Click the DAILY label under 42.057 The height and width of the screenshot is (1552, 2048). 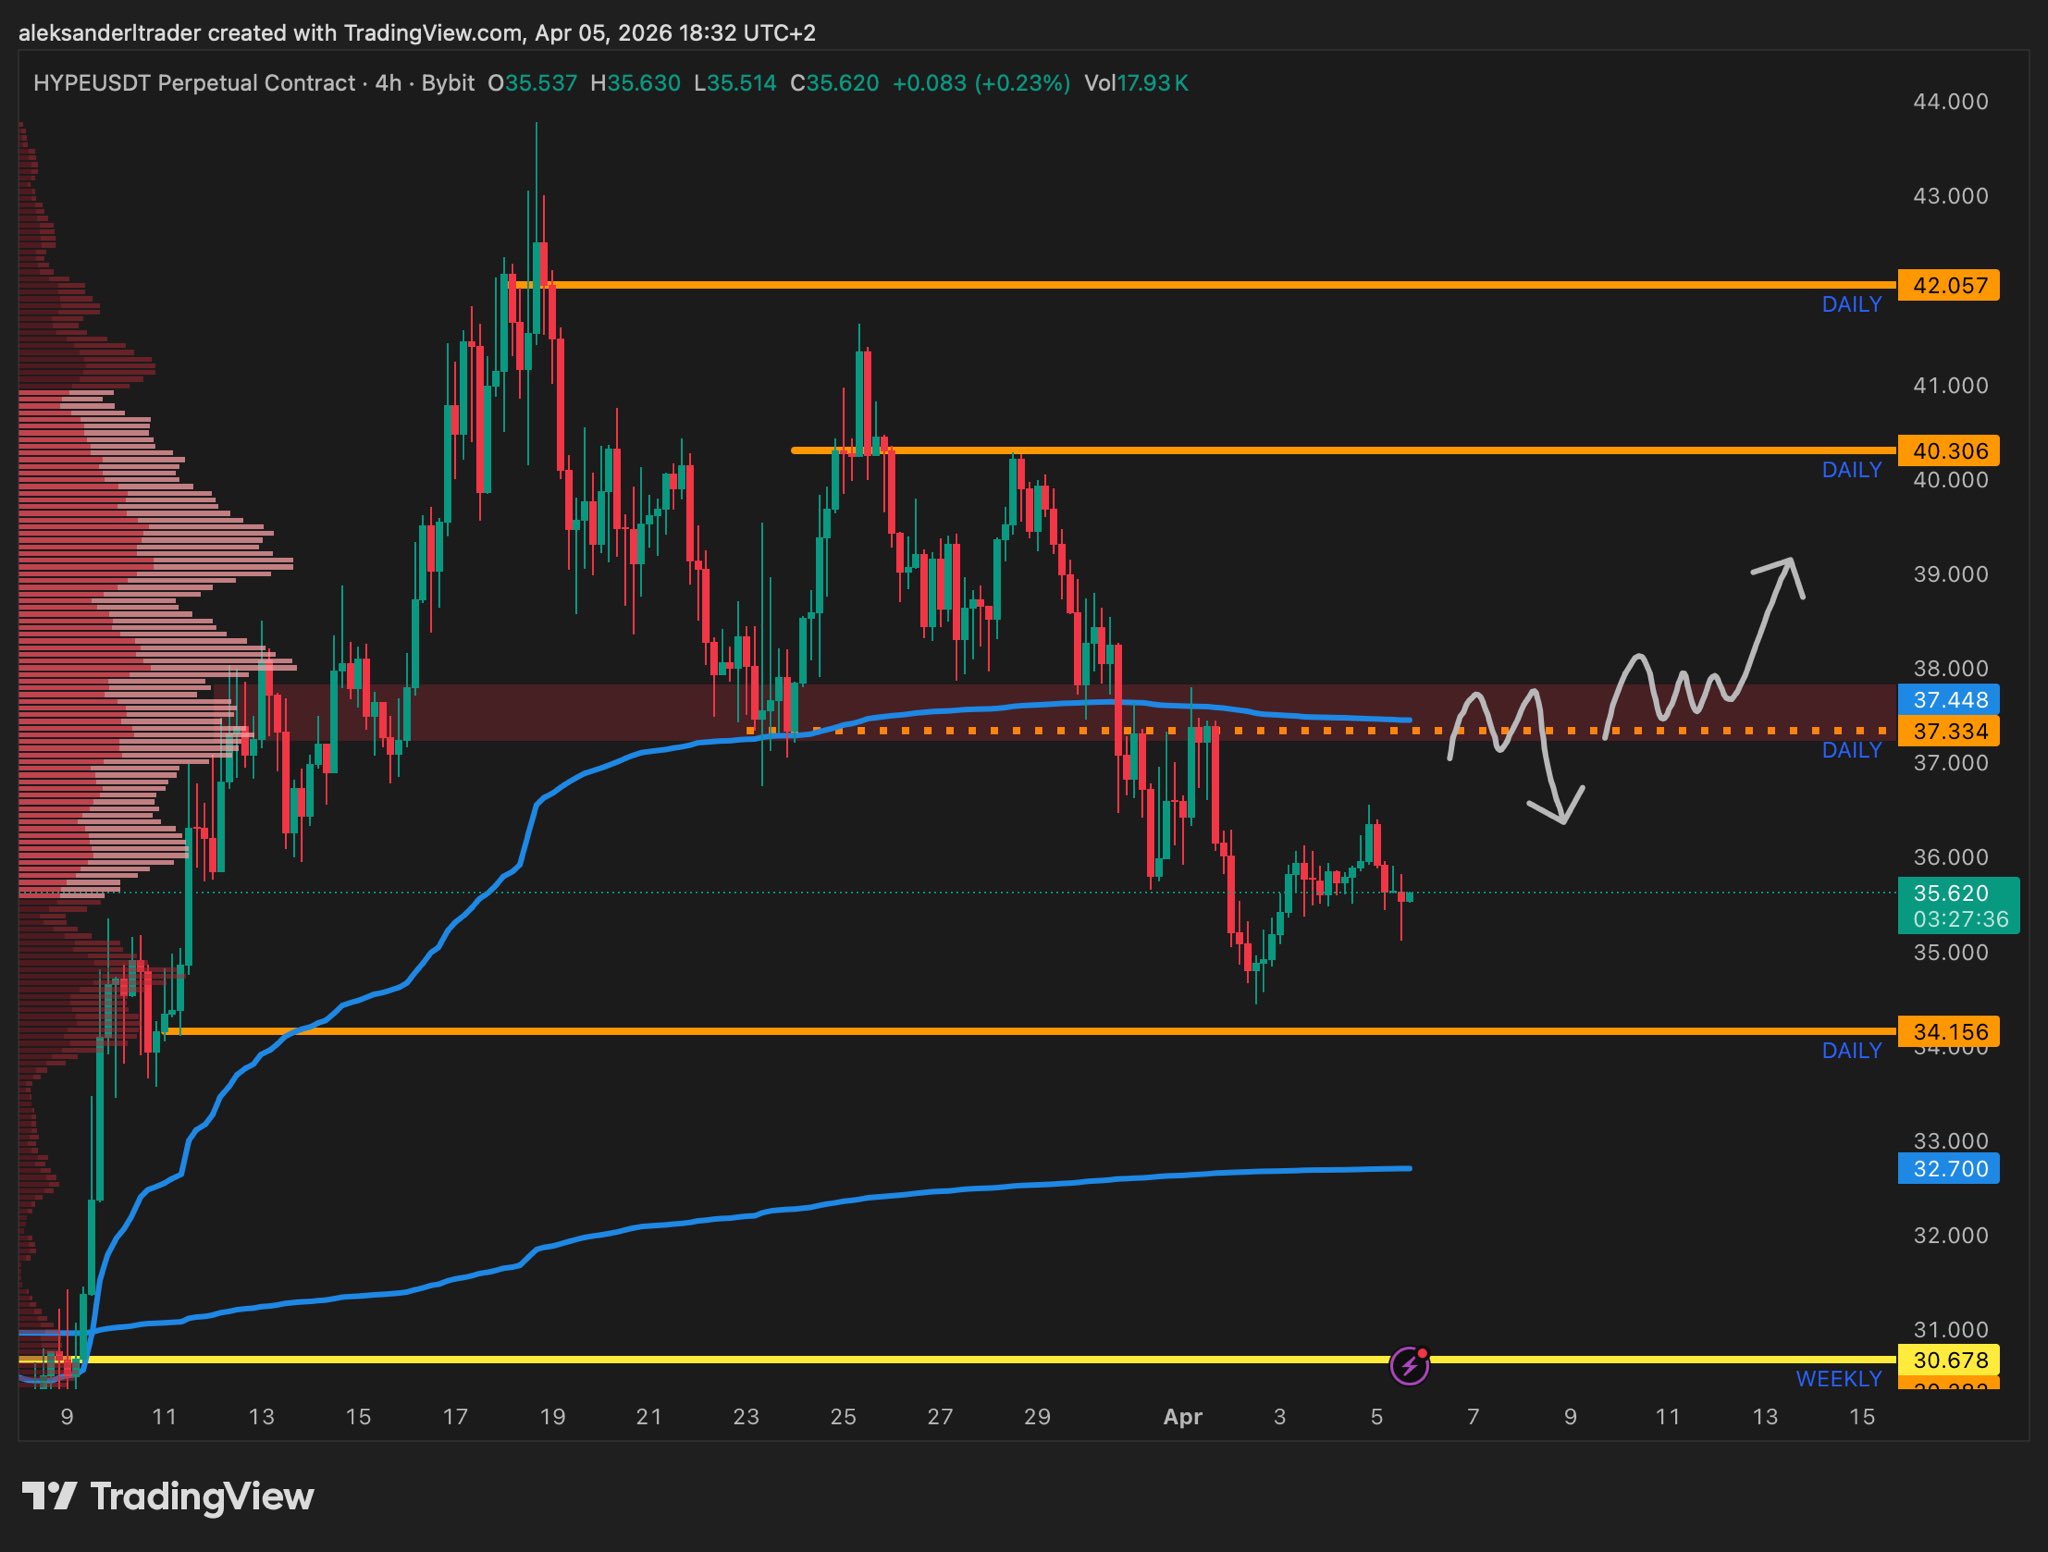point(1851,305)
